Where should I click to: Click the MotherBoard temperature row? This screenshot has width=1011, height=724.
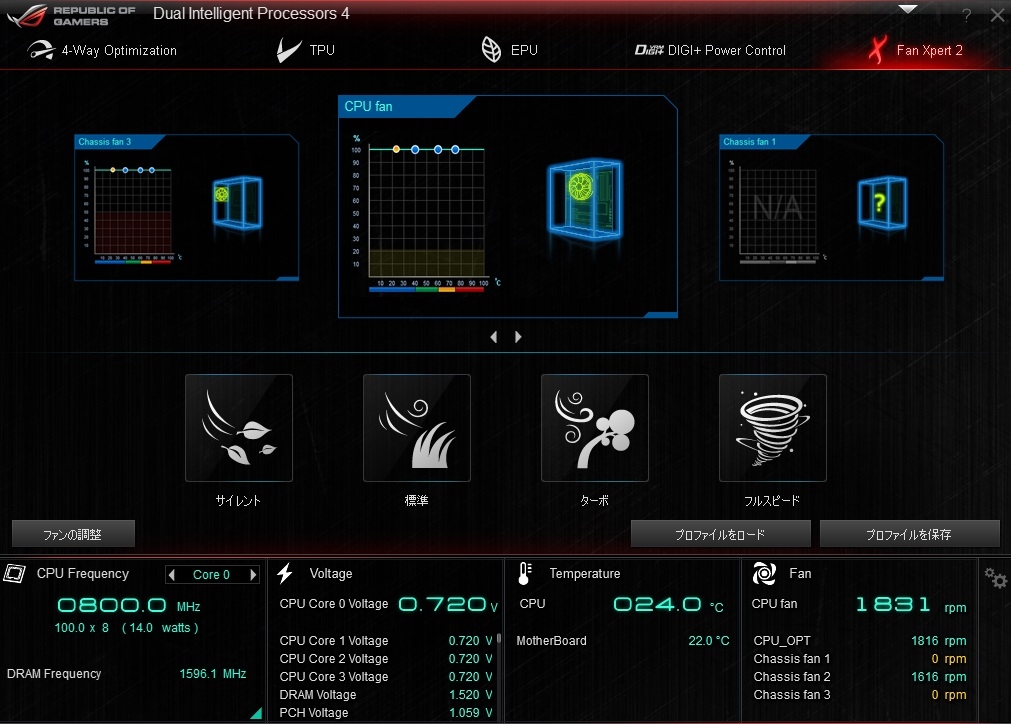623,641
